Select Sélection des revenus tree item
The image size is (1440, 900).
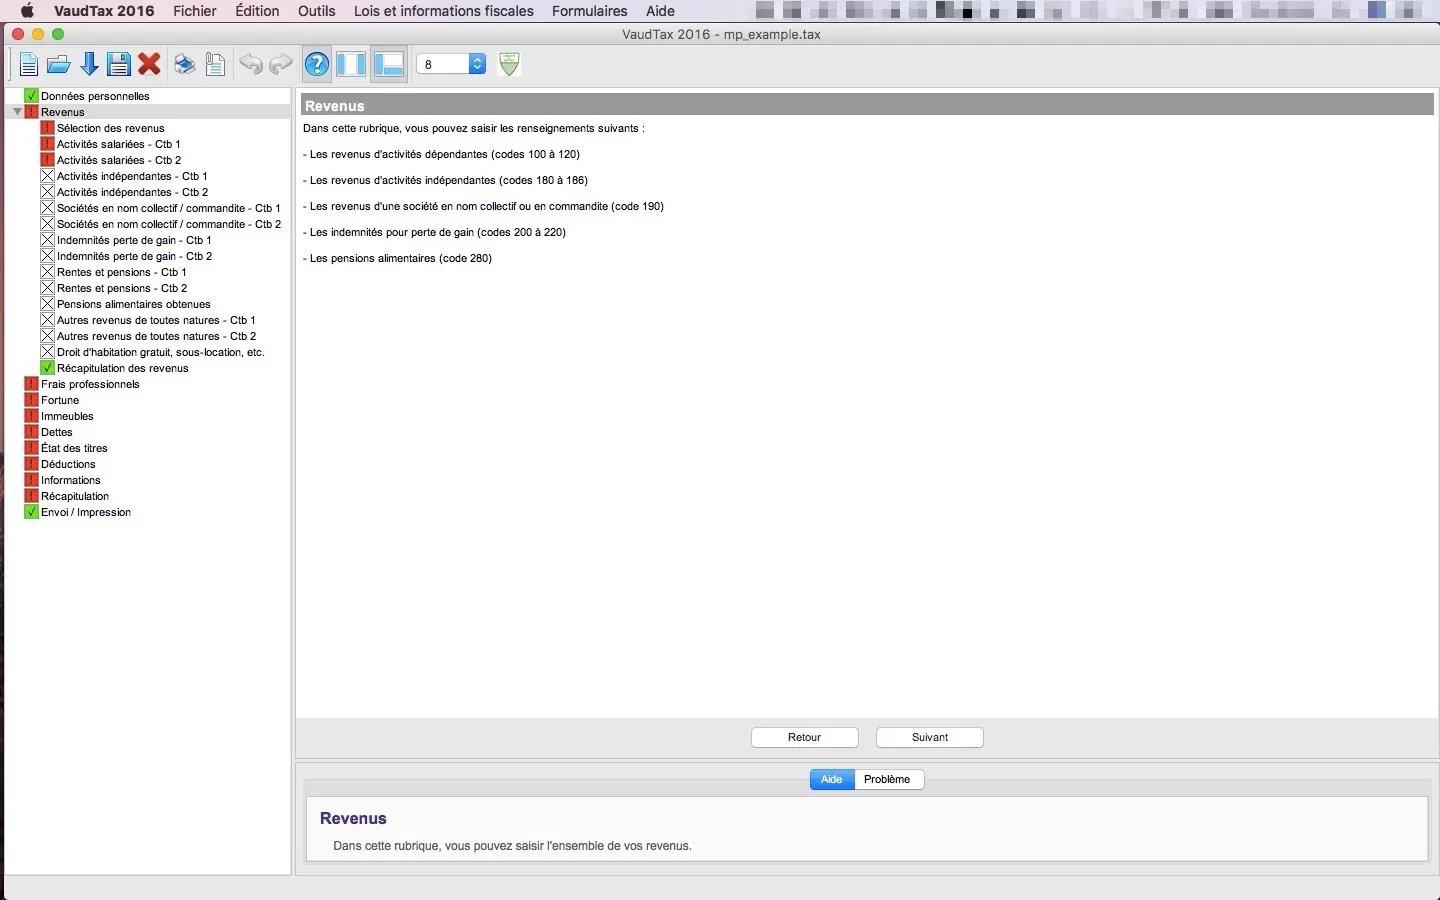point(111,128)
